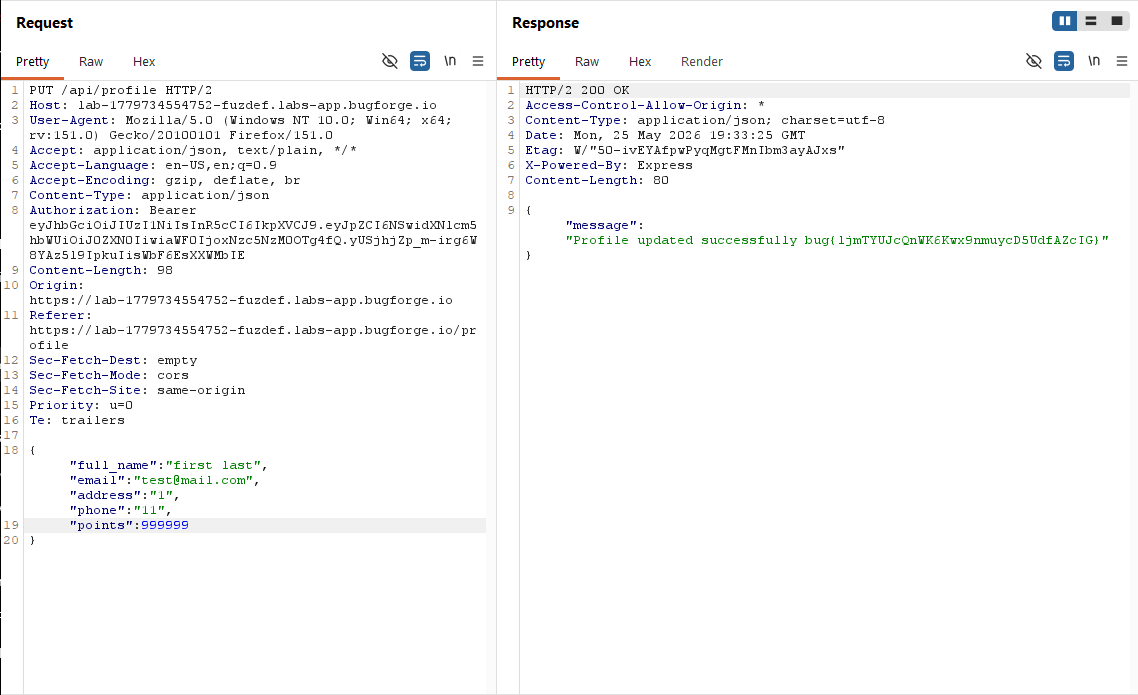This screenshot has height=695, width=1138.
Task: Click the "phone":"11" JSON line
Action: (x=120, y=510)
